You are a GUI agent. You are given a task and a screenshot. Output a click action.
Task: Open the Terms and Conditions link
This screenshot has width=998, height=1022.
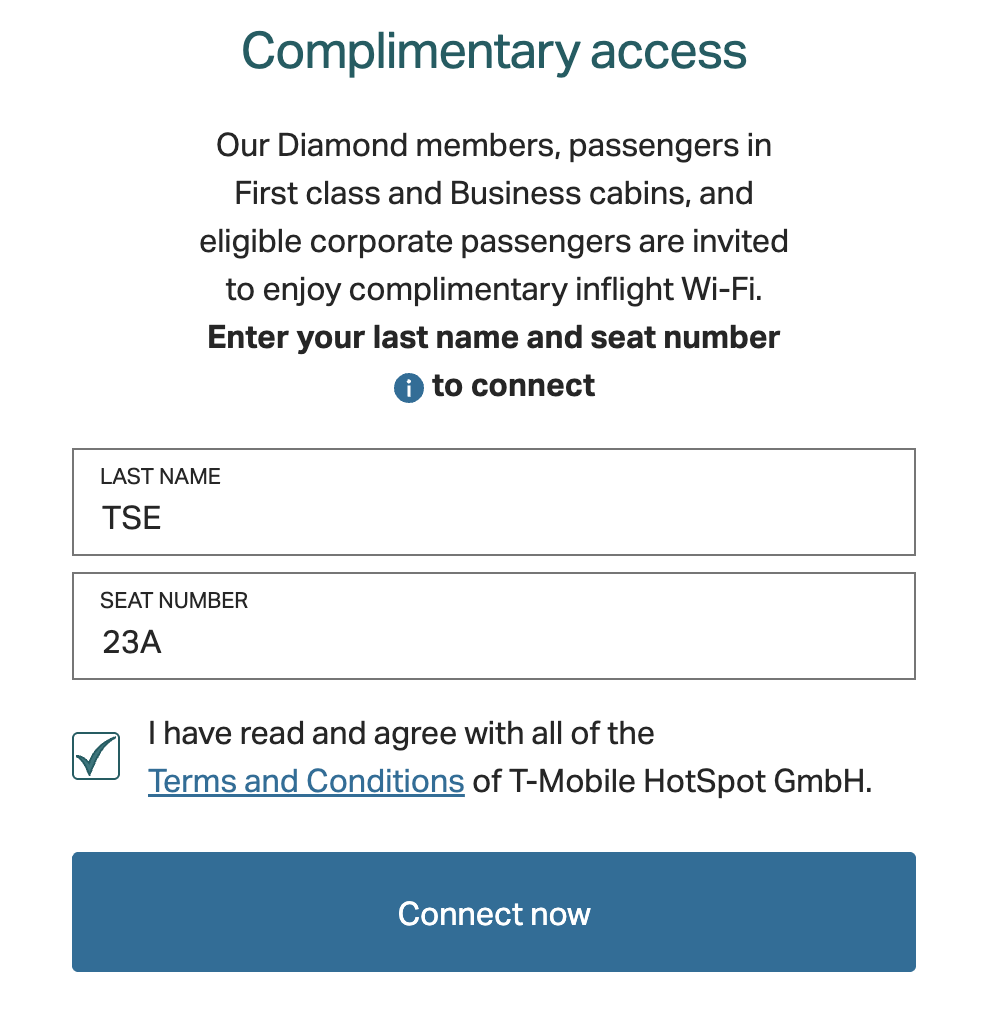pyautogui.click(x=306, y=781)
